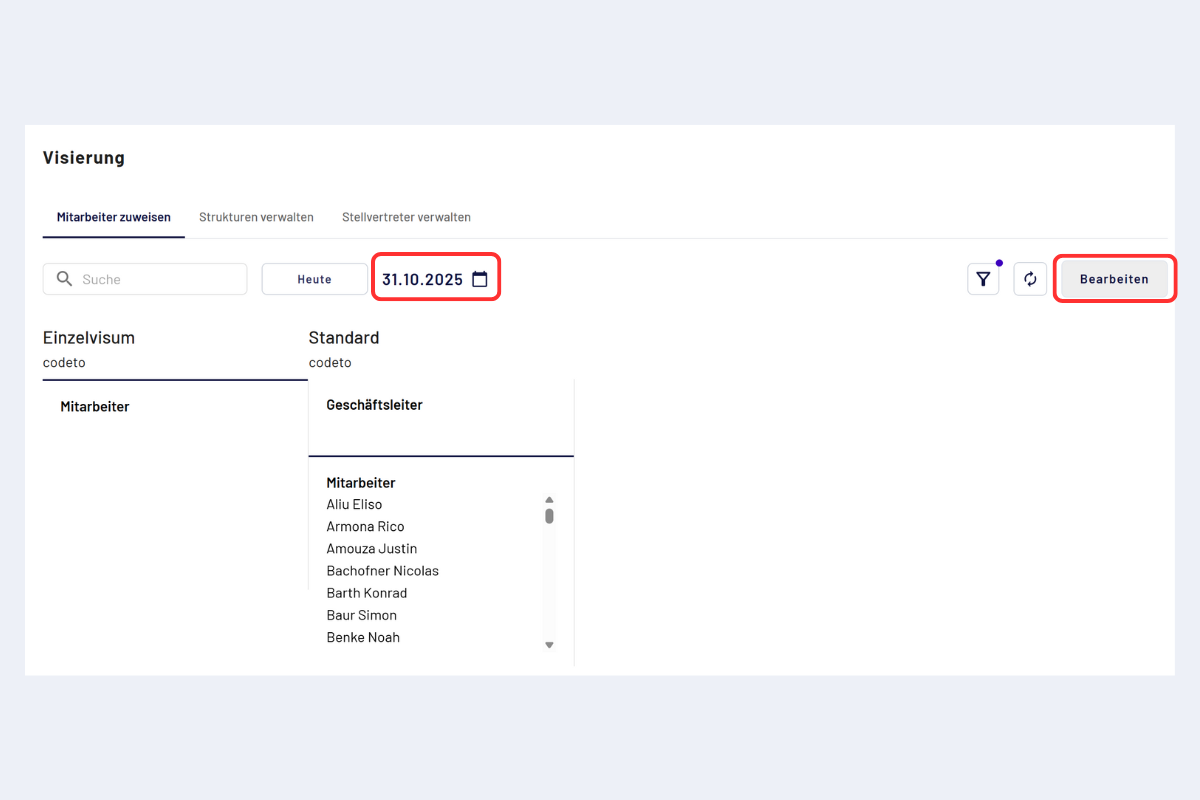This screenshot has height=800, width=1200.
Task: Click the refresh sync icon
Action: point(1030,279)
